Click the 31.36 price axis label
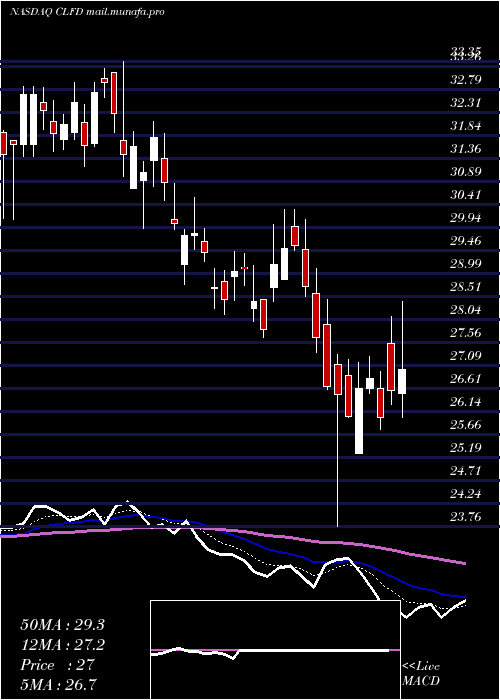 [465, 149]
